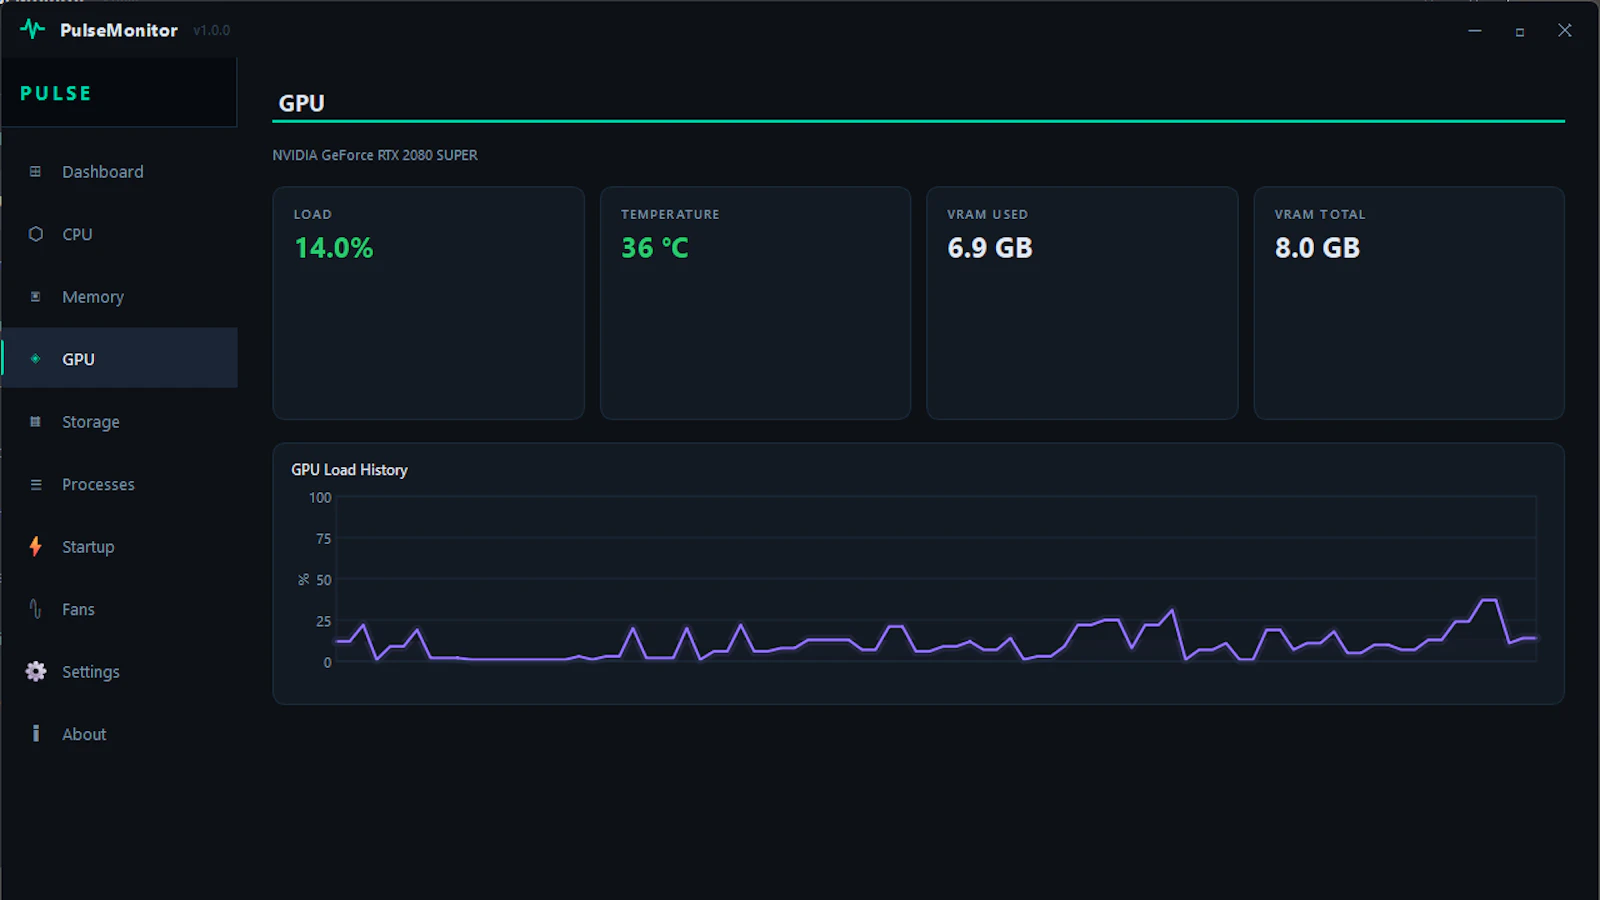
Task: Click the 0 y-axis label
Action: [327, 662]
